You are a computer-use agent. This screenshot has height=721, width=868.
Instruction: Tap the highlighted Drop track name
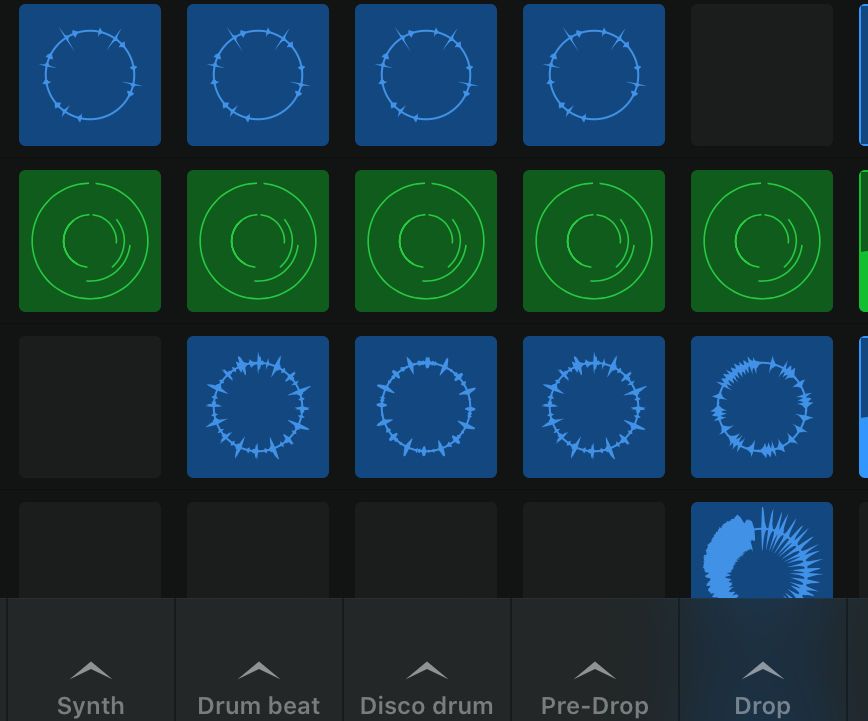pos(762,705)
